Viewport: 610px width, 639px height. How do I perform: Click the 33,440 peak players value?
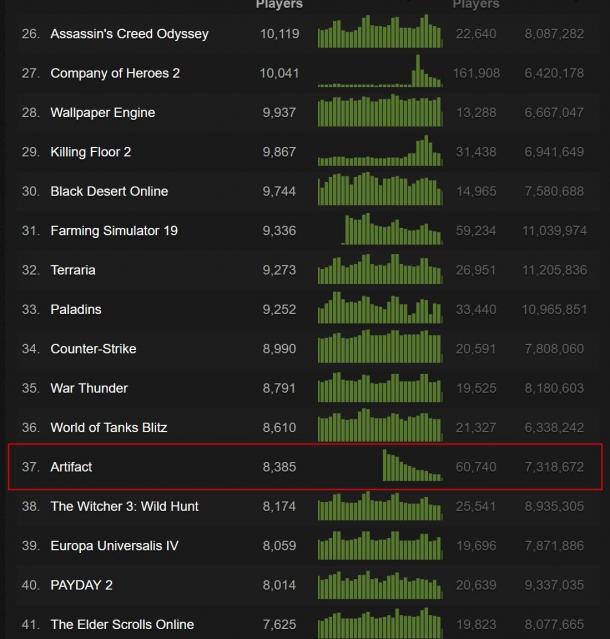click(x=476, y=310)
